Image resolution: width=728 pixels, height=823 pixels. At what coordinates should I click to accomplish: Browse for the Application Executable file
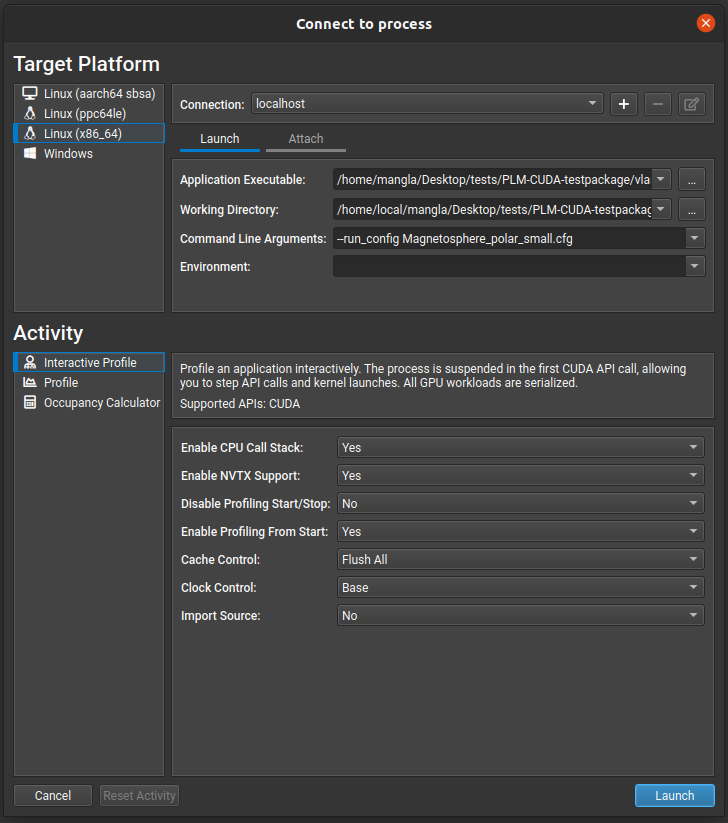tap(692, 180)
